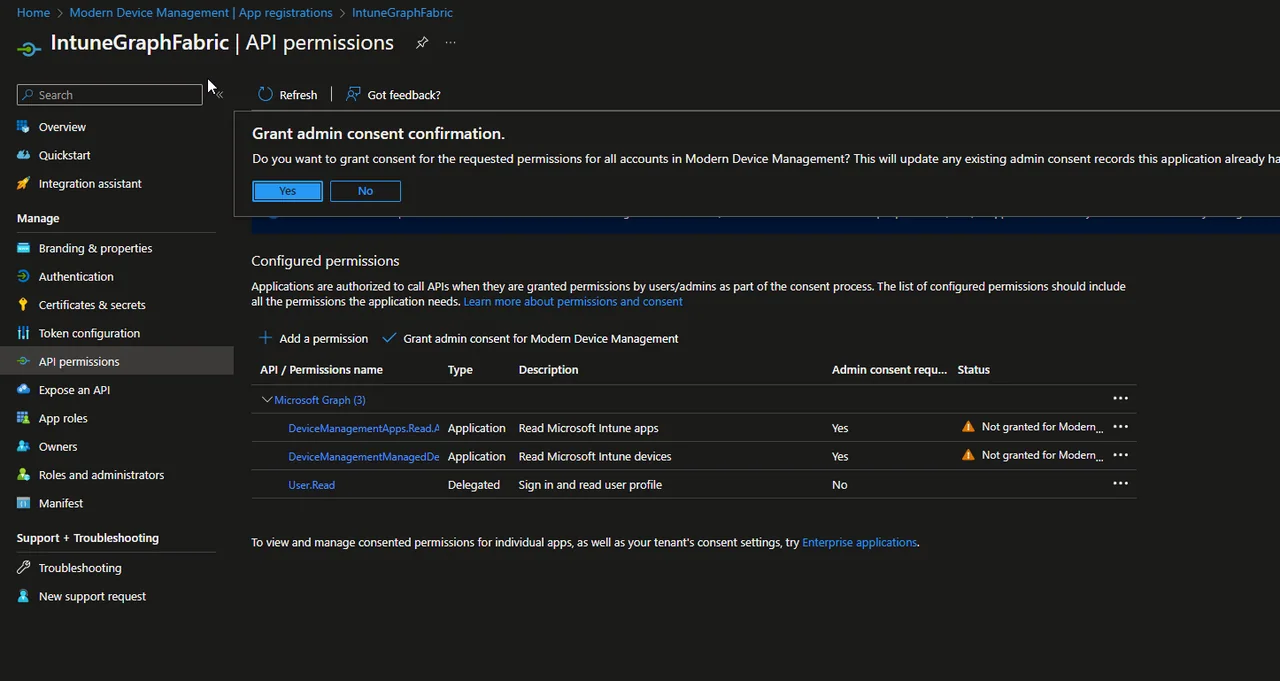Open Enterprise applications link

[x=860, y=542]
